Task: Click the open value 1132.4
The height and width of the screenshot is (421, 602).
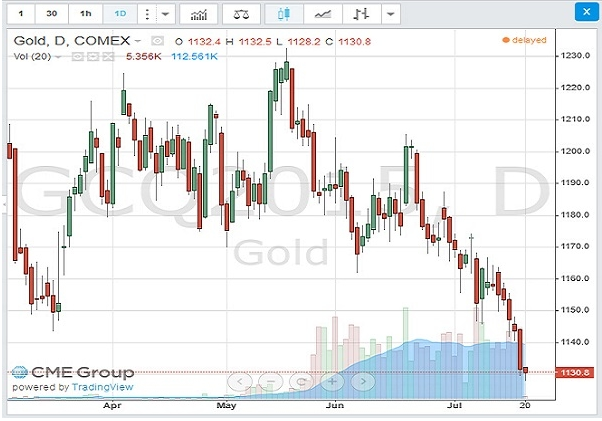Action: click(x=204, y=41)
